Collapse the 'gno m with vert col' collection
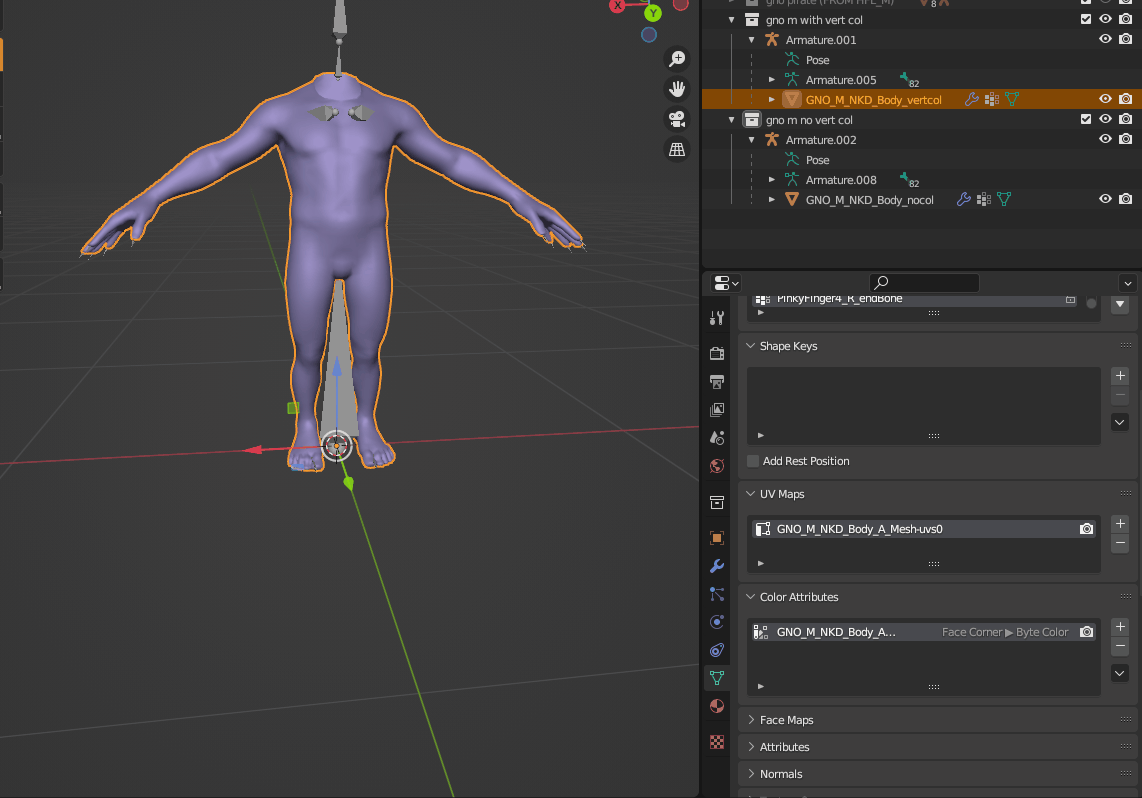This screenshot has height=798, width=1142. 732,20
